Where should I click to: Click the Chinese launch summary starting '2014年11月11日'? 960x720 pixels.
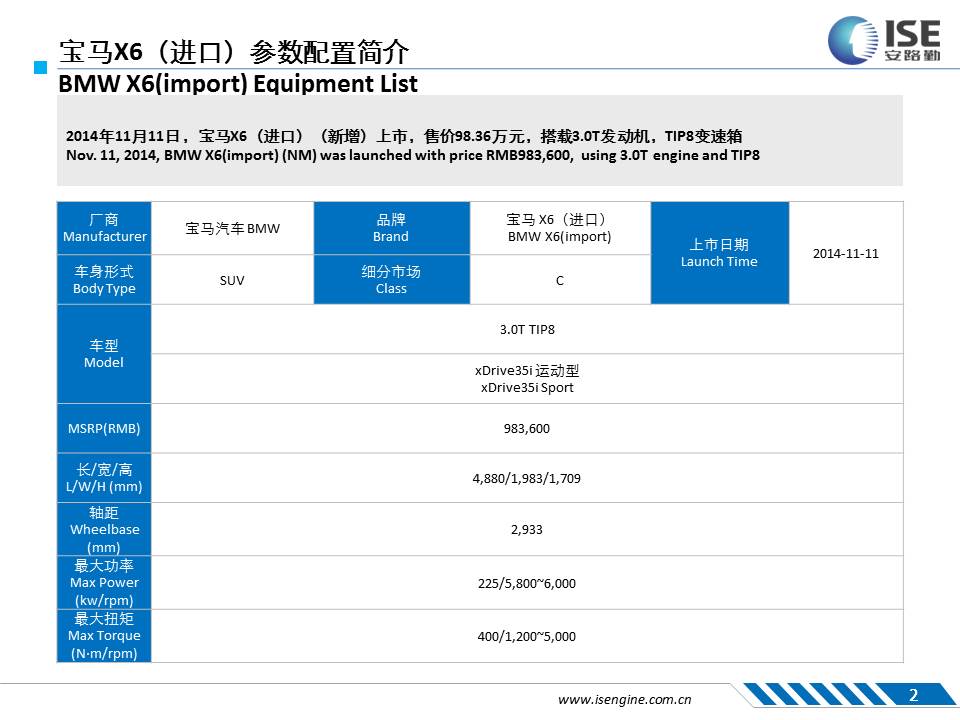pyautogui.click(x=404, y=136)
